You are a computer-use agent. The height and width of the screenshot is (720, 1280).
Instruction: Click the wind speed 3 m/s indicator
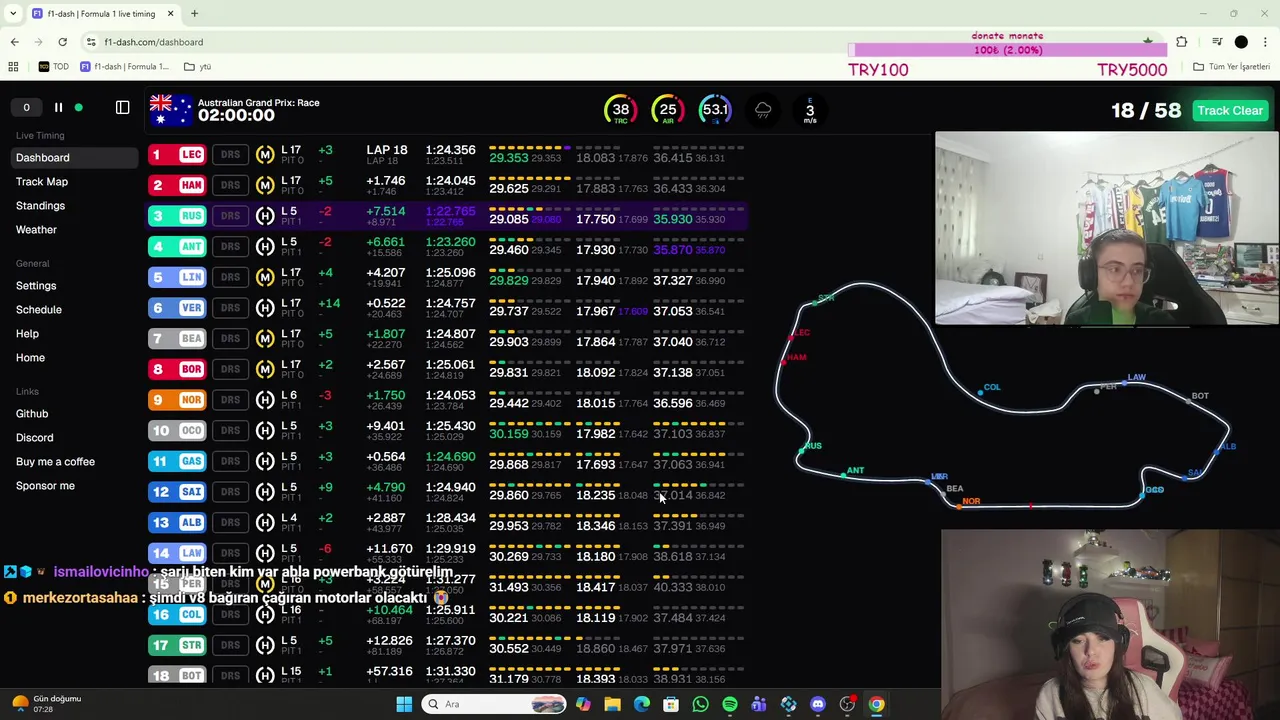coord(810,110)
